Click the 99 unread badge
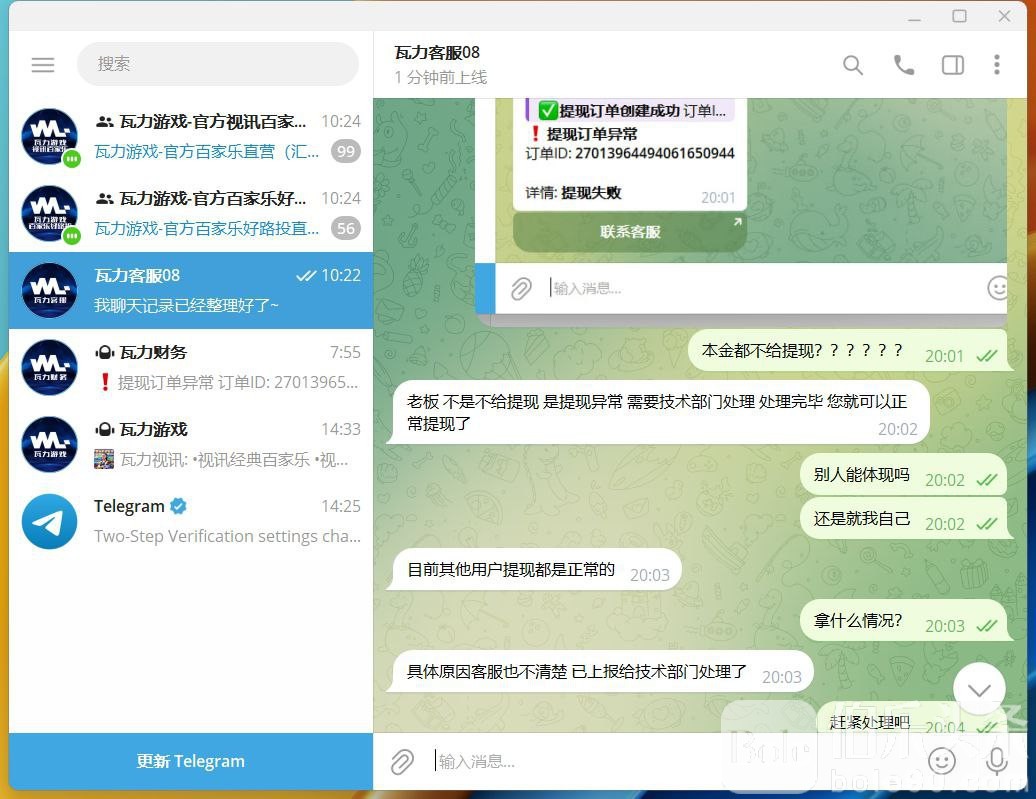 [x=346, y=151]
